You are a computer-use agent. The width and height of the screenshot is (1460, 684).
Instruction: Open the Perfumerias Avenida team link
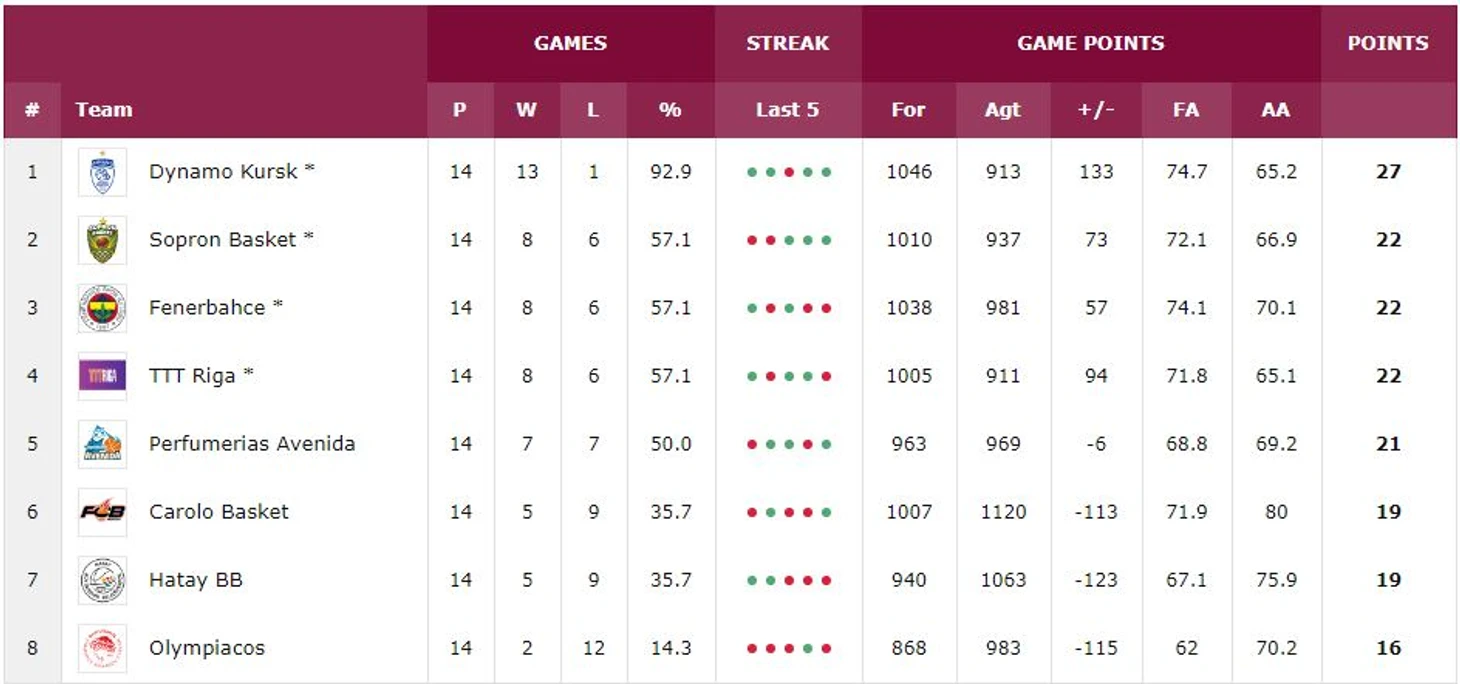[252, 444]
